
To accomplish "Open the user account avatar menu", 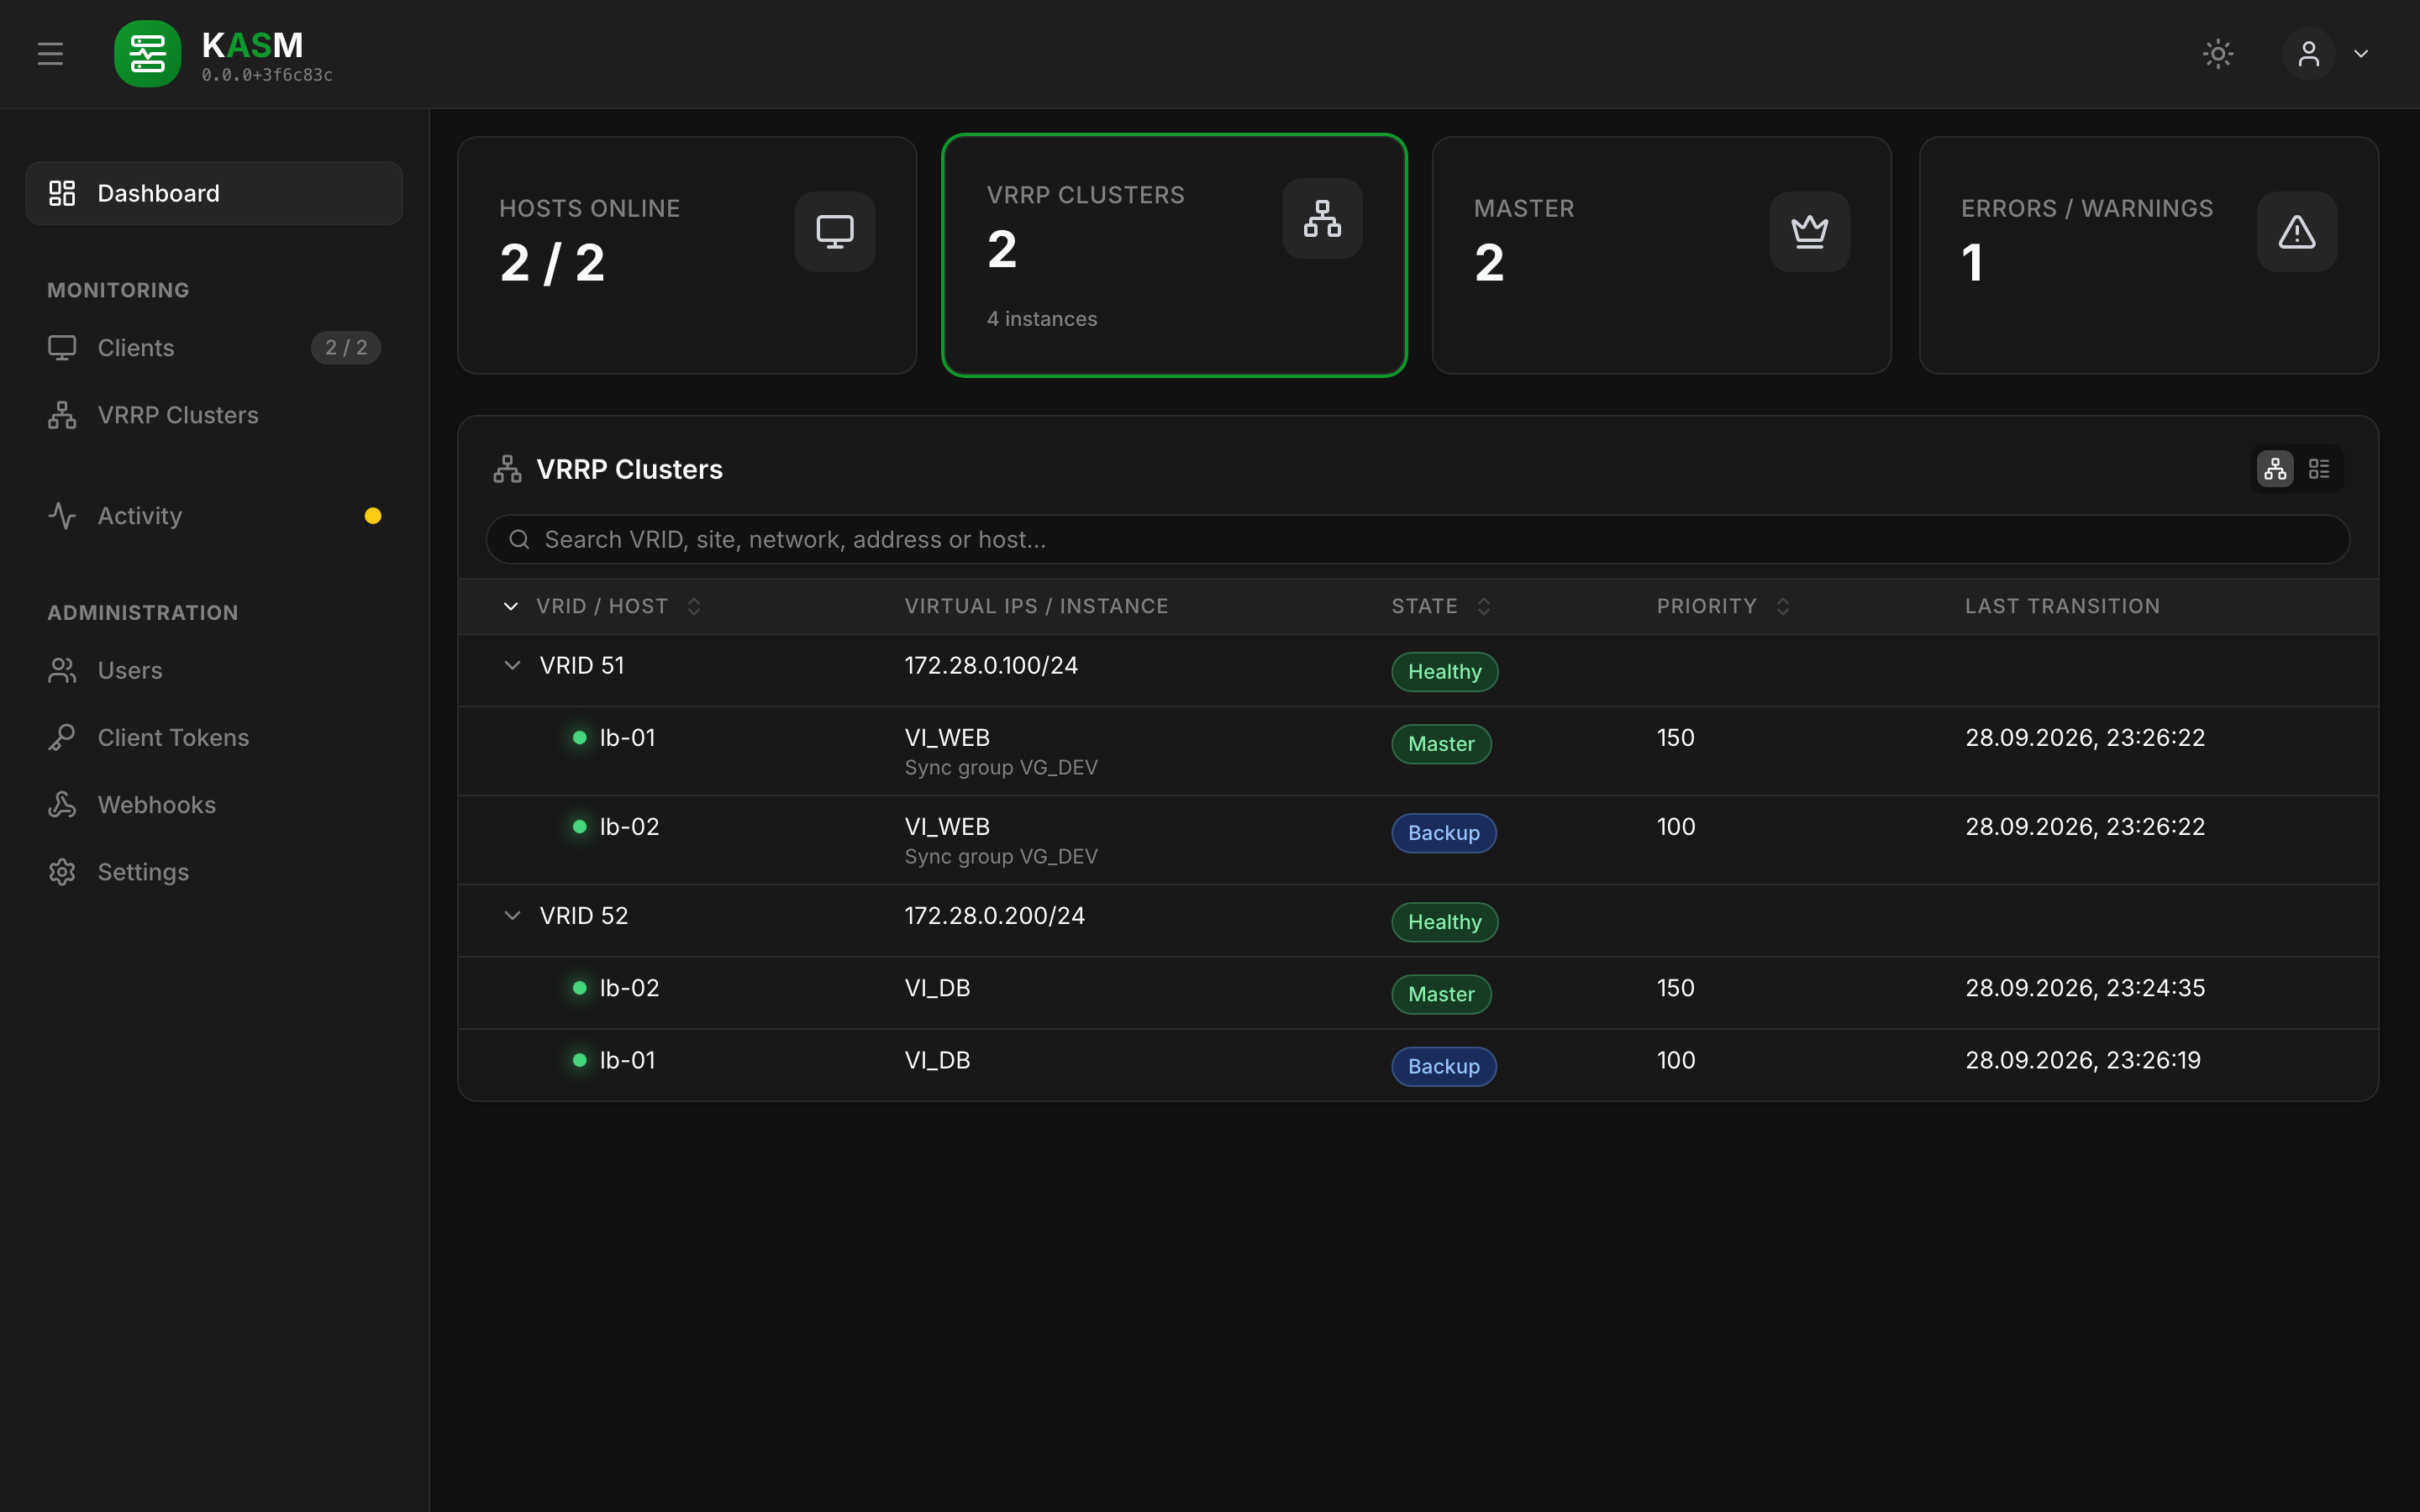I will [x=2308, y=54].
